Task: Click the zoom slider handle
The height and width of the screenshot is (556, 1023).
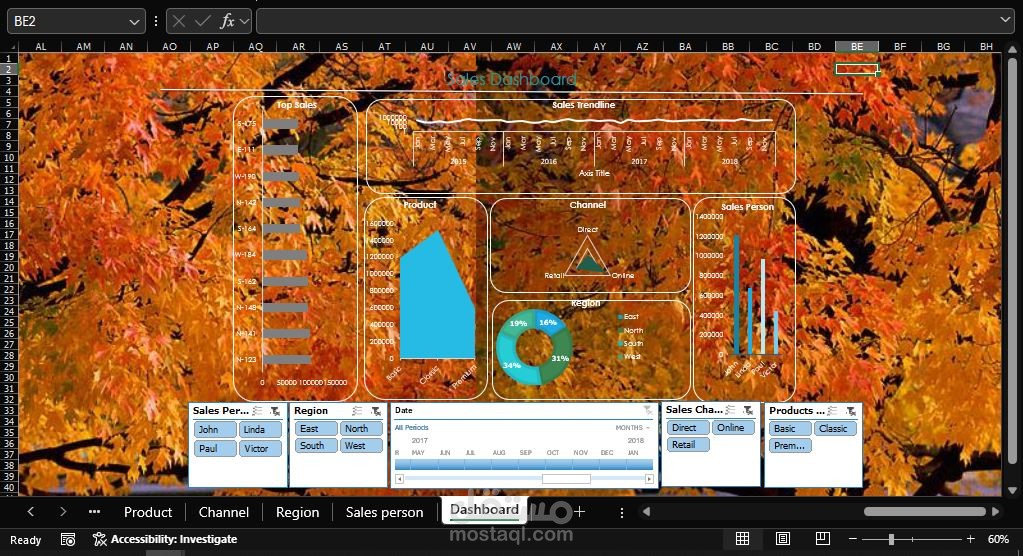Action: (891, 539)
